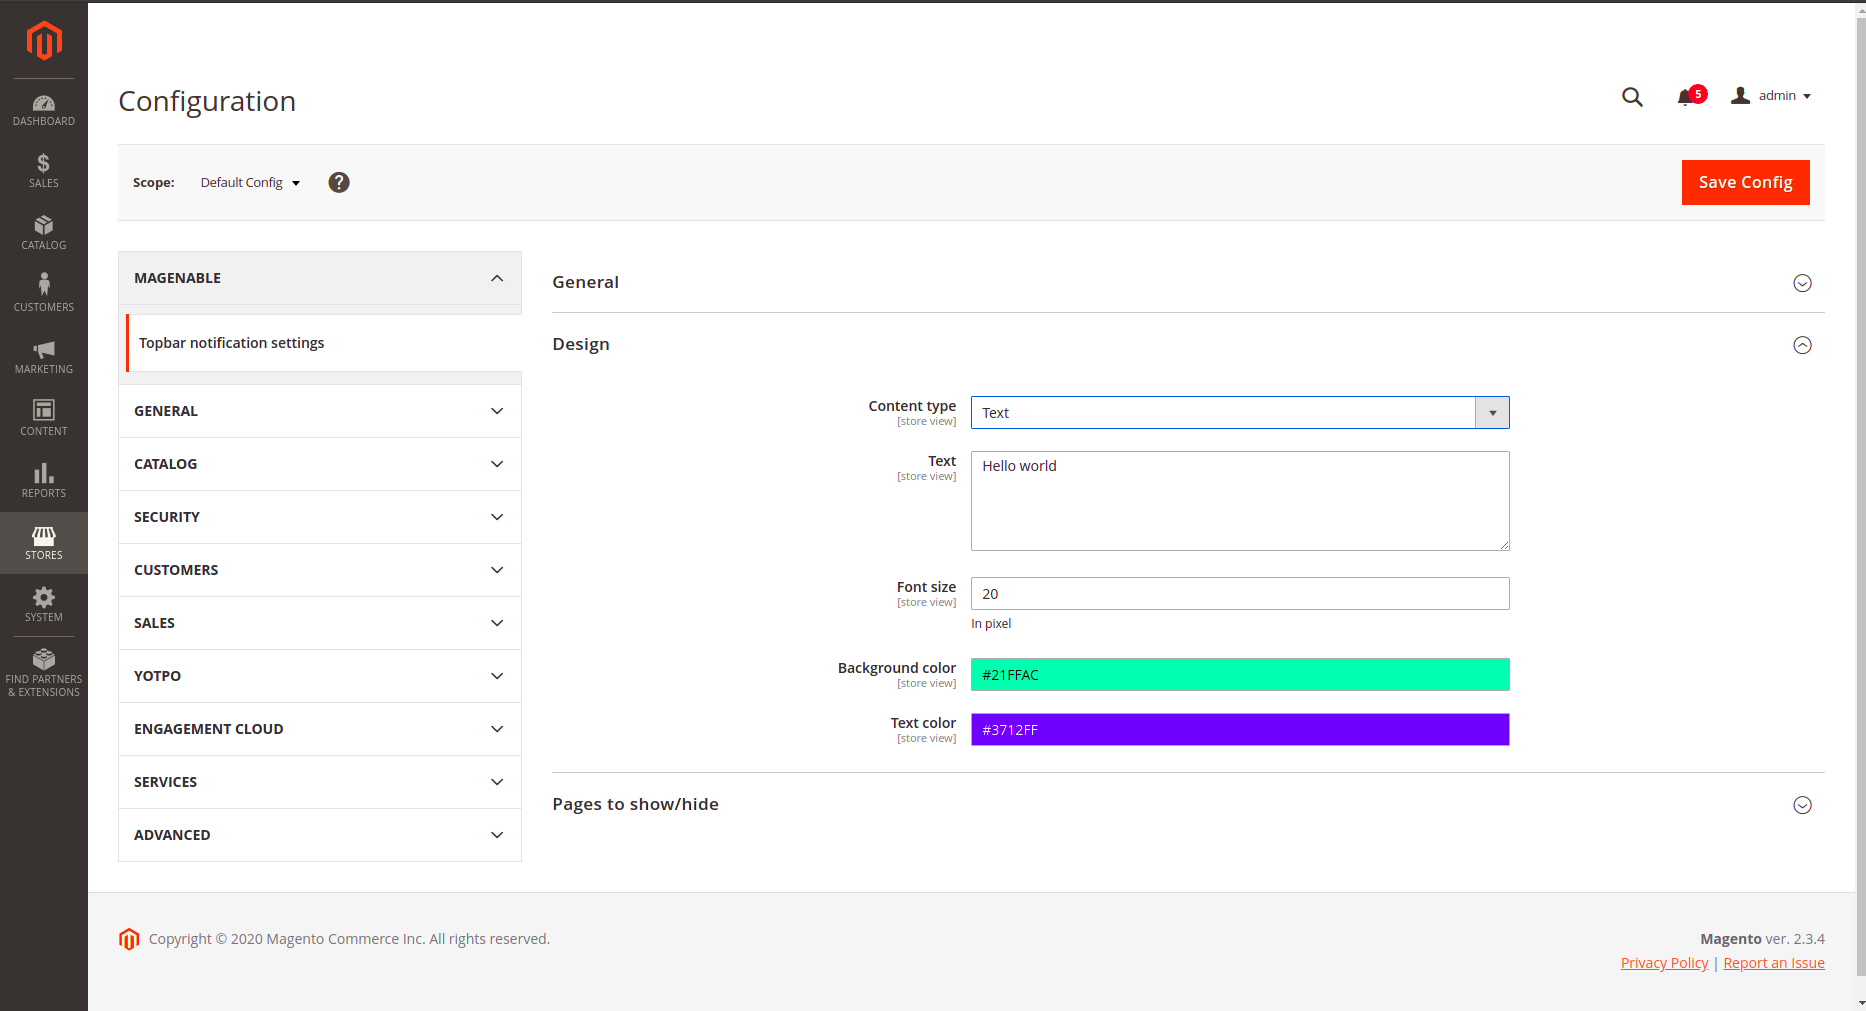
Task: Expand the Services config tab
Action: pyautogui.click(x=320, y=782)
